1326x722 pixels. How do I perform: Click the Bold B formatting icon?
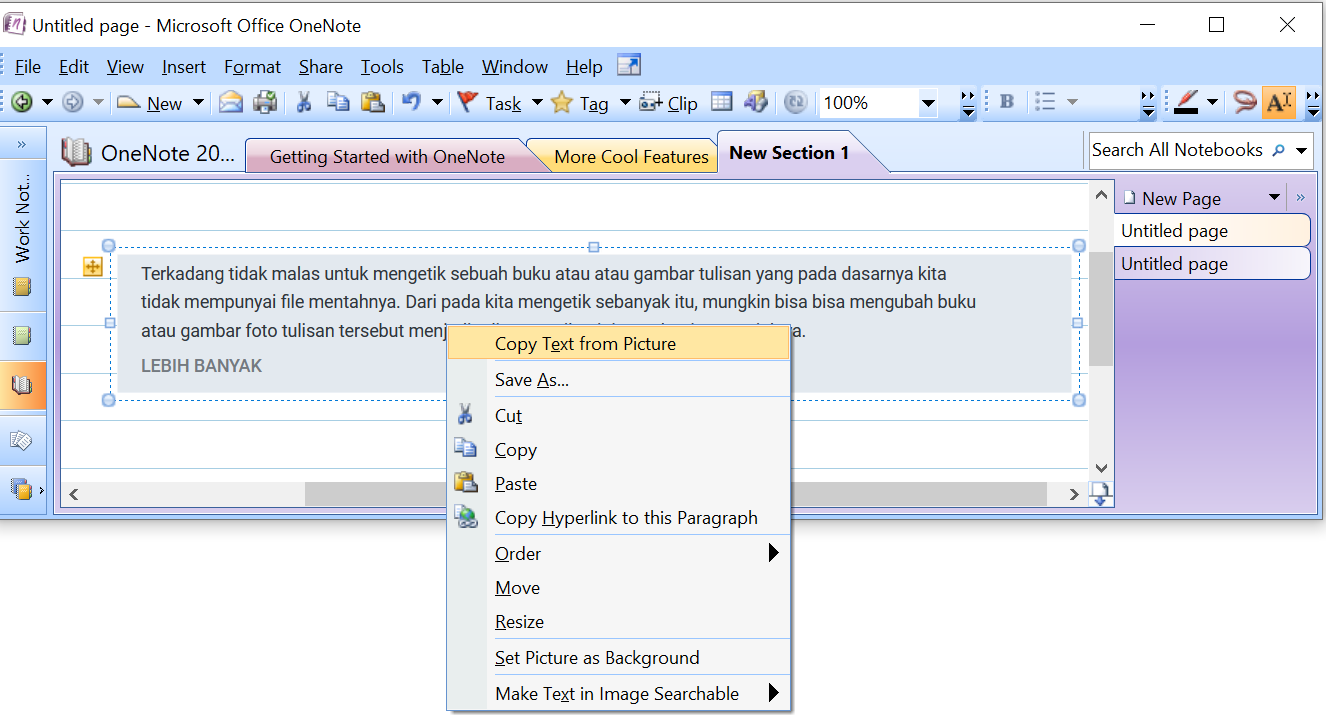(x=1007, y=102)
